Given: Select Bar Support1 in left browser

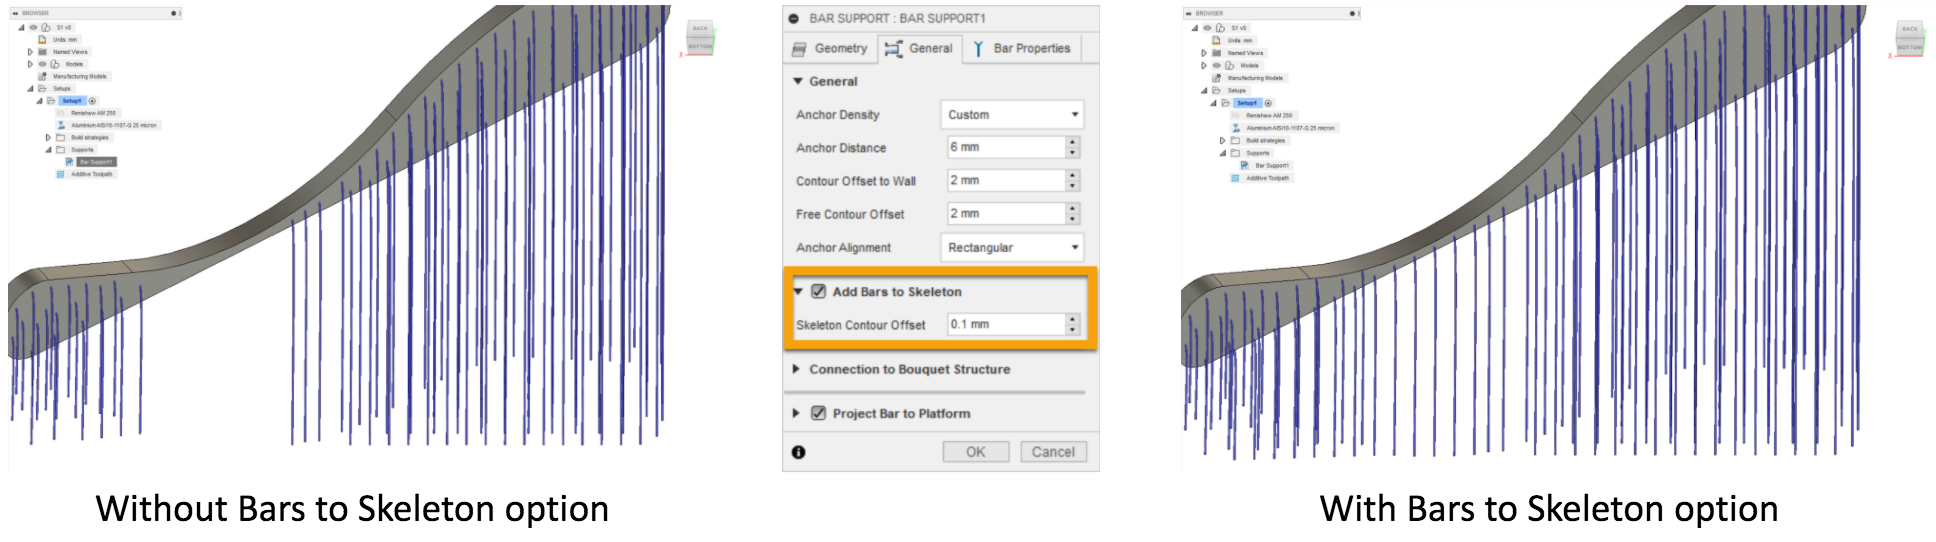Looking at the screenshot, I should point(96,162).
